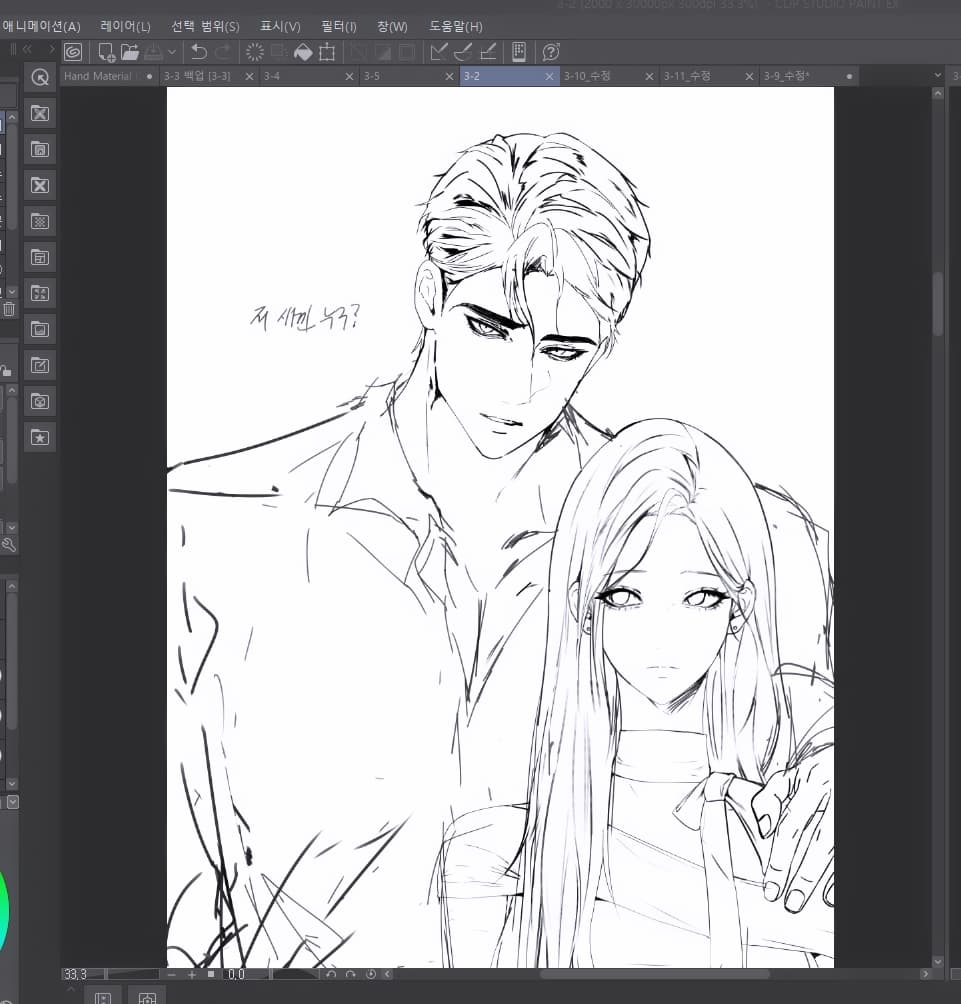
Task: Click the canvas zoom slider
Action: 133,975
